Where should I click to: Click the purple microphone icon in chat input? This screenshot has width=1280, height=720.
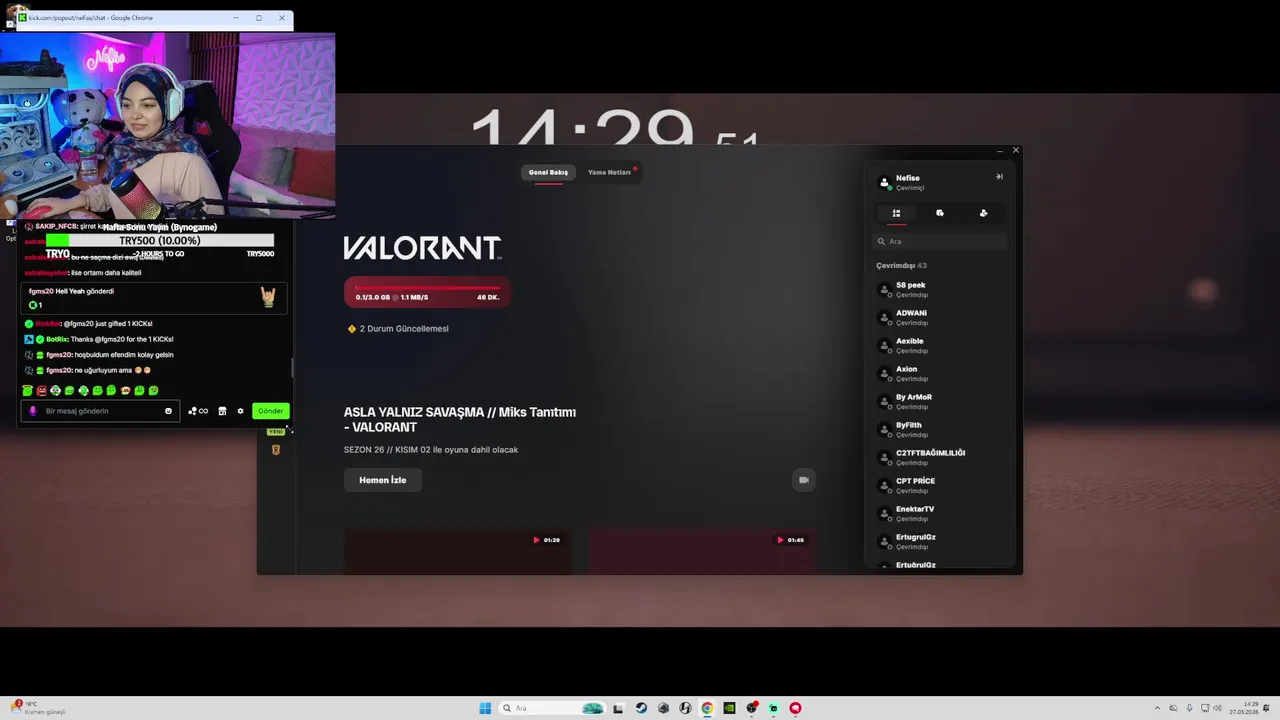click(33, 411)
